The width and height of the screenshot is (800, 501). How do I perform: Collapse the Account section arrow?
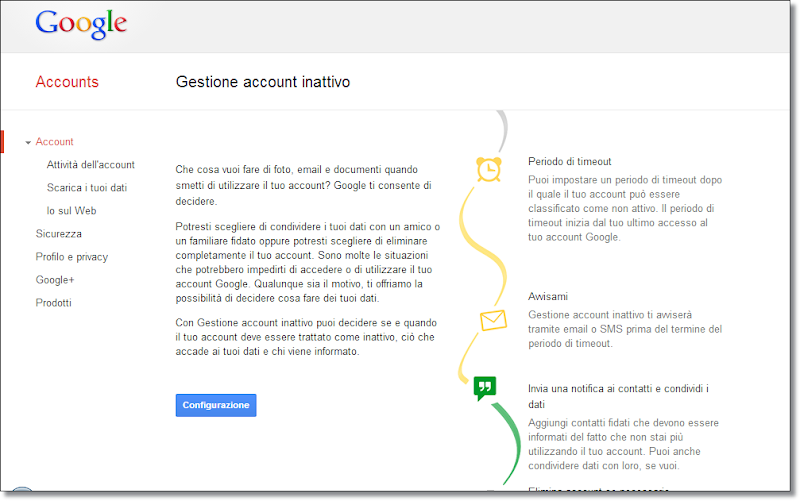pyautogui.click(x=28, y=142)
